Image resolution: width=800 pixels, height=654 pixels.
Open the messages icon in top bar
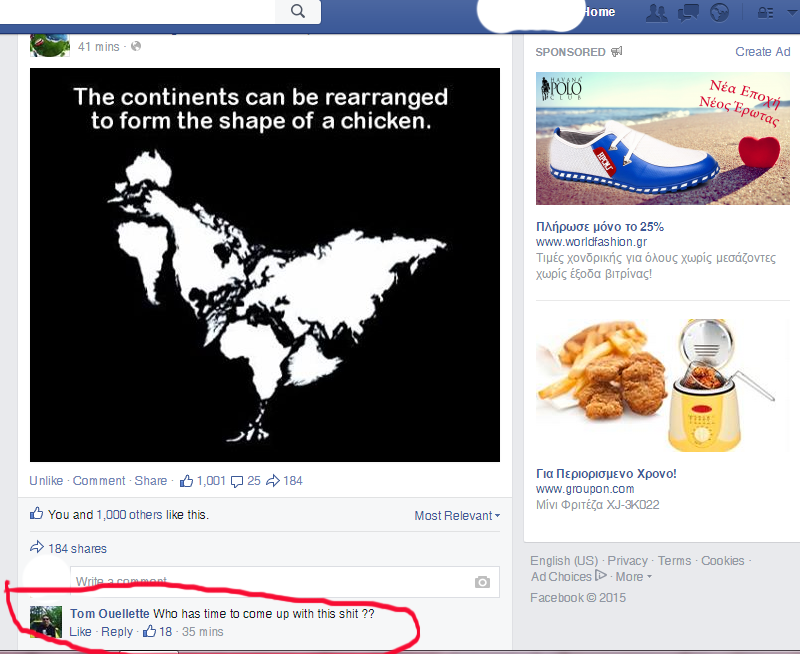[x=688, y=13]
